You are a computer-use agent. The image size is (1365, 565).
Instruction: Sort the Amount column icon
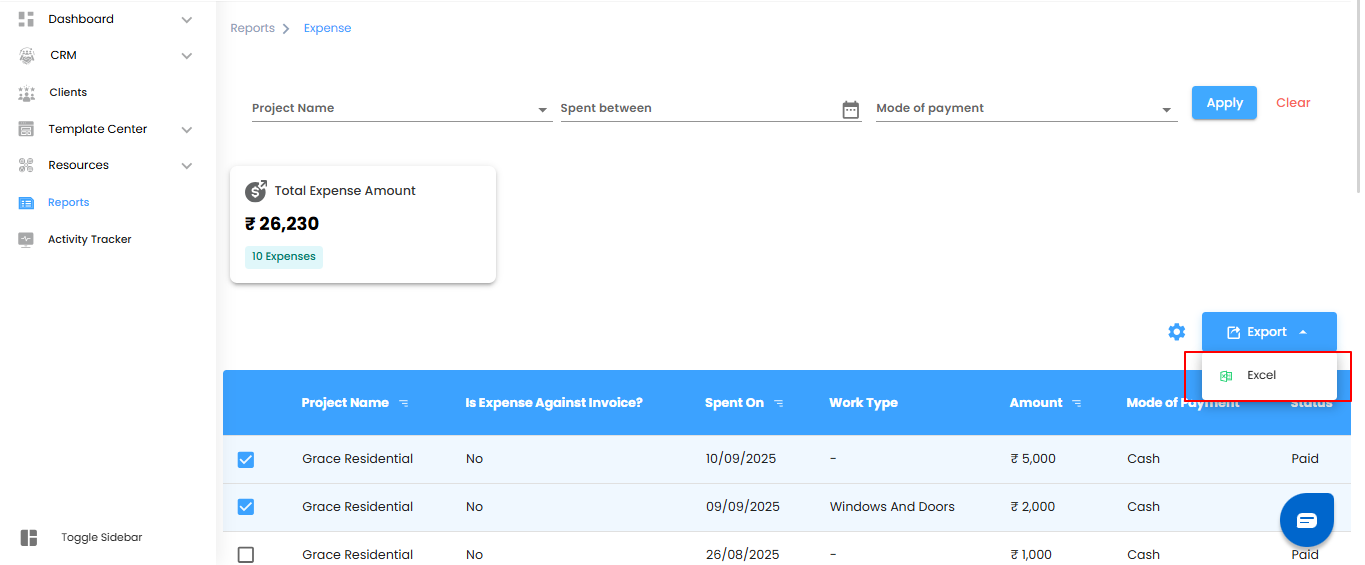tap(1077, 403)
